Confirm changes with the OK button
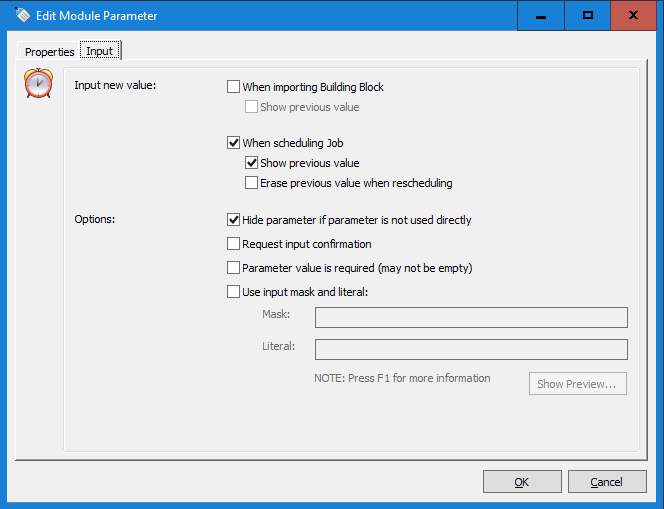Viewport: 664px width, 509px height. [x=522, y=481]
